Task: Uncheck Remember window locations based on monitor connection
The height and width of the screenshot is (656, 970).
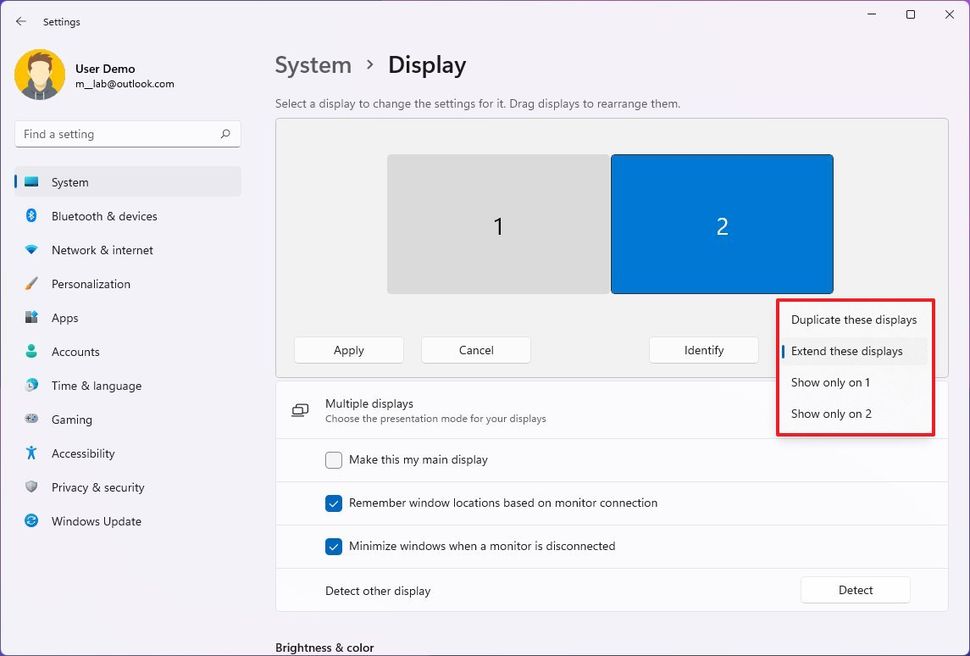Action: click(x=334, y=503)
